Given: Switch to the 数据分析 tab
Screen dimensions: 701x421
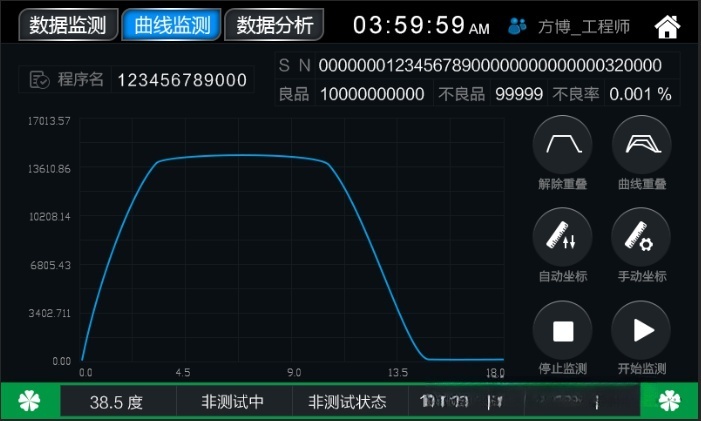Looking at the screenshot, I should click(274, 25).
